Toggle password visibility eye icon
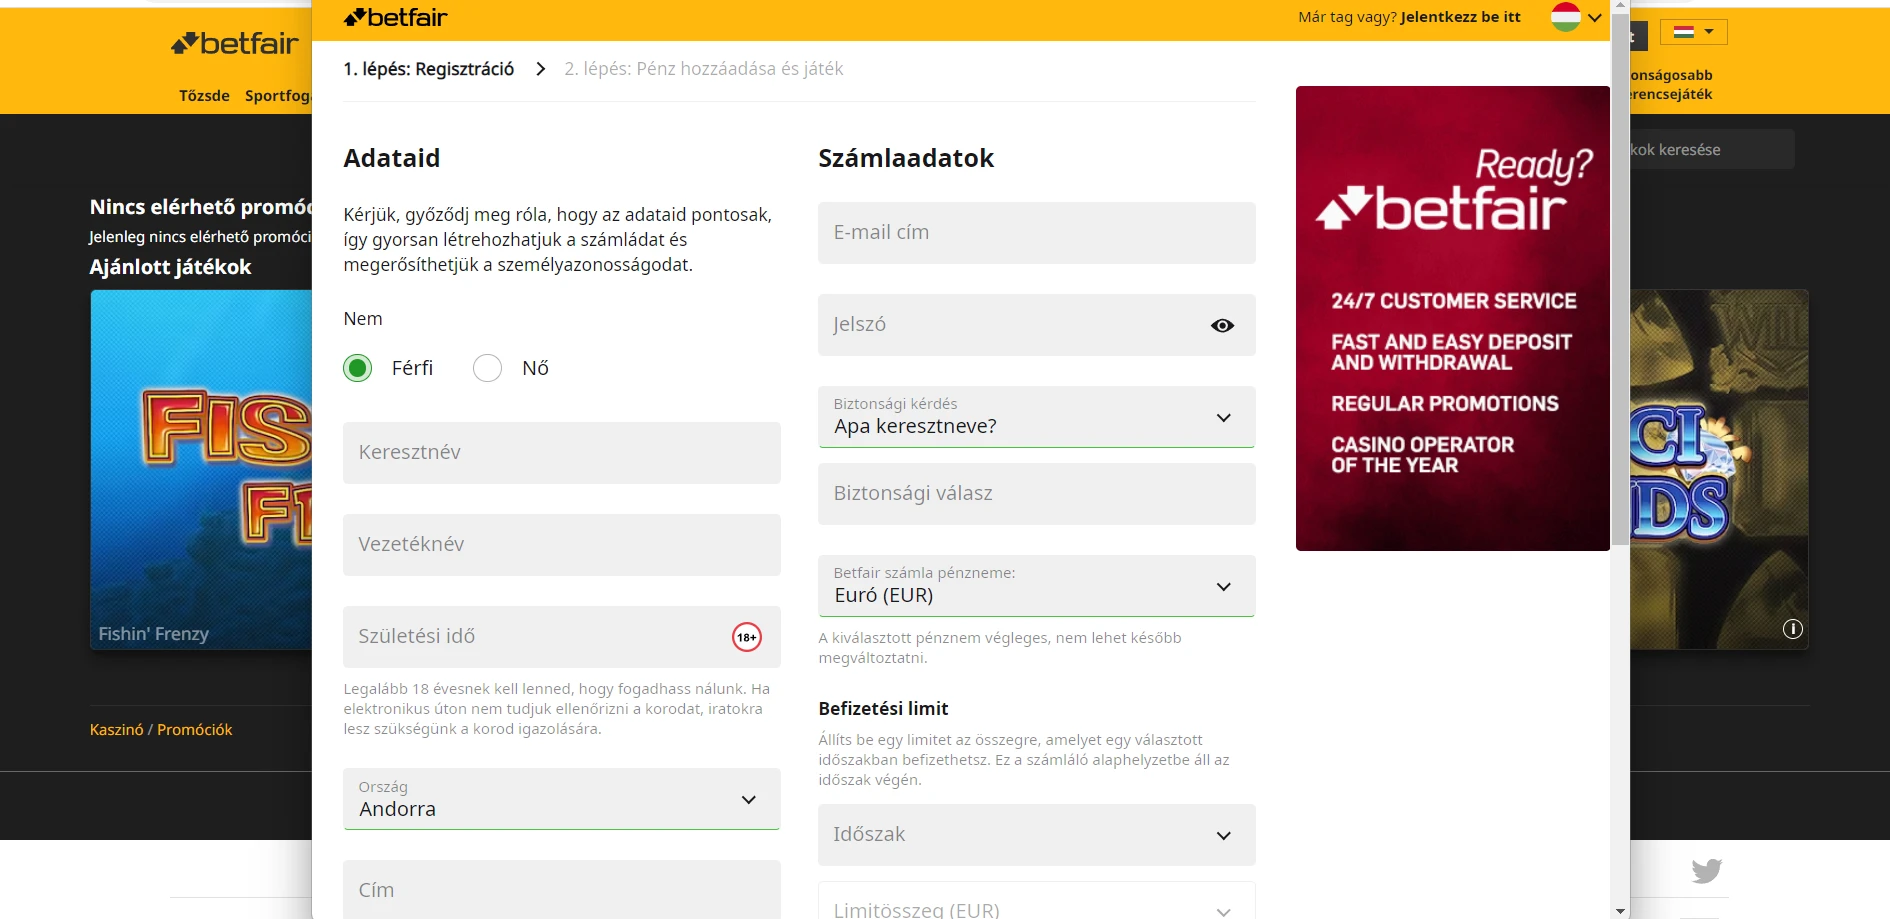This screenshot has width=1890, height=919. click(x=1222, y=325)
